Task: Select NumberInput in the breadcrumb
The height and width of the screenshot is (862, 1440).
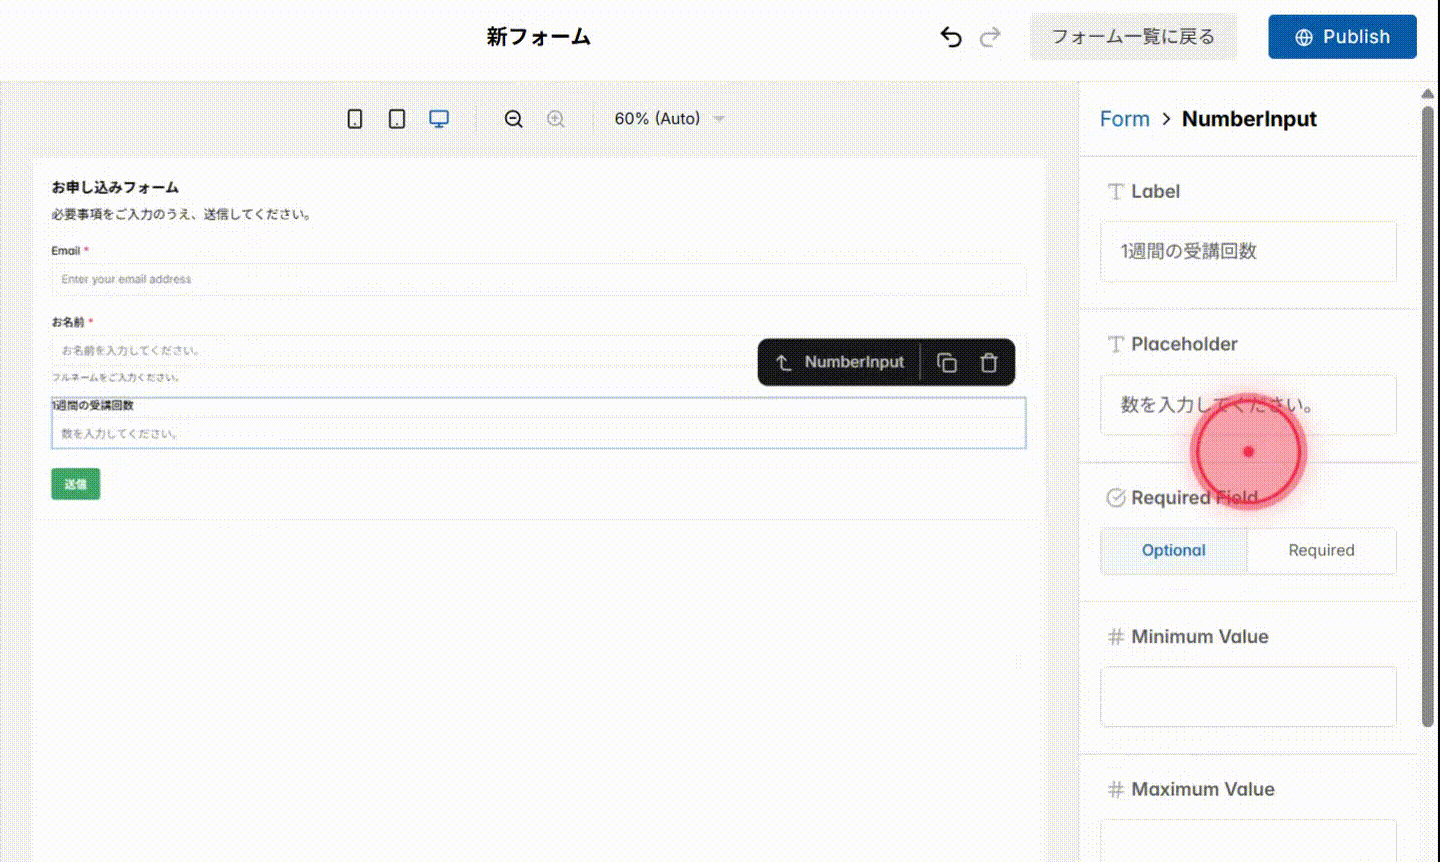Action: (x=1249, y=118)
